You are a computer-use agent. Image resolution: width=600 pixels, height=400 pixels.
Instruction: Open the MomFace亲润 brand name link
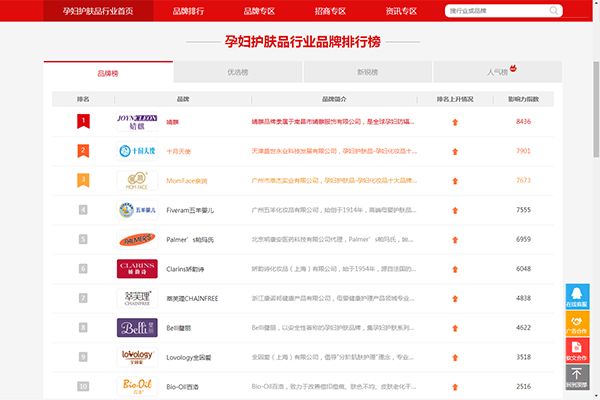coord(186,181)
